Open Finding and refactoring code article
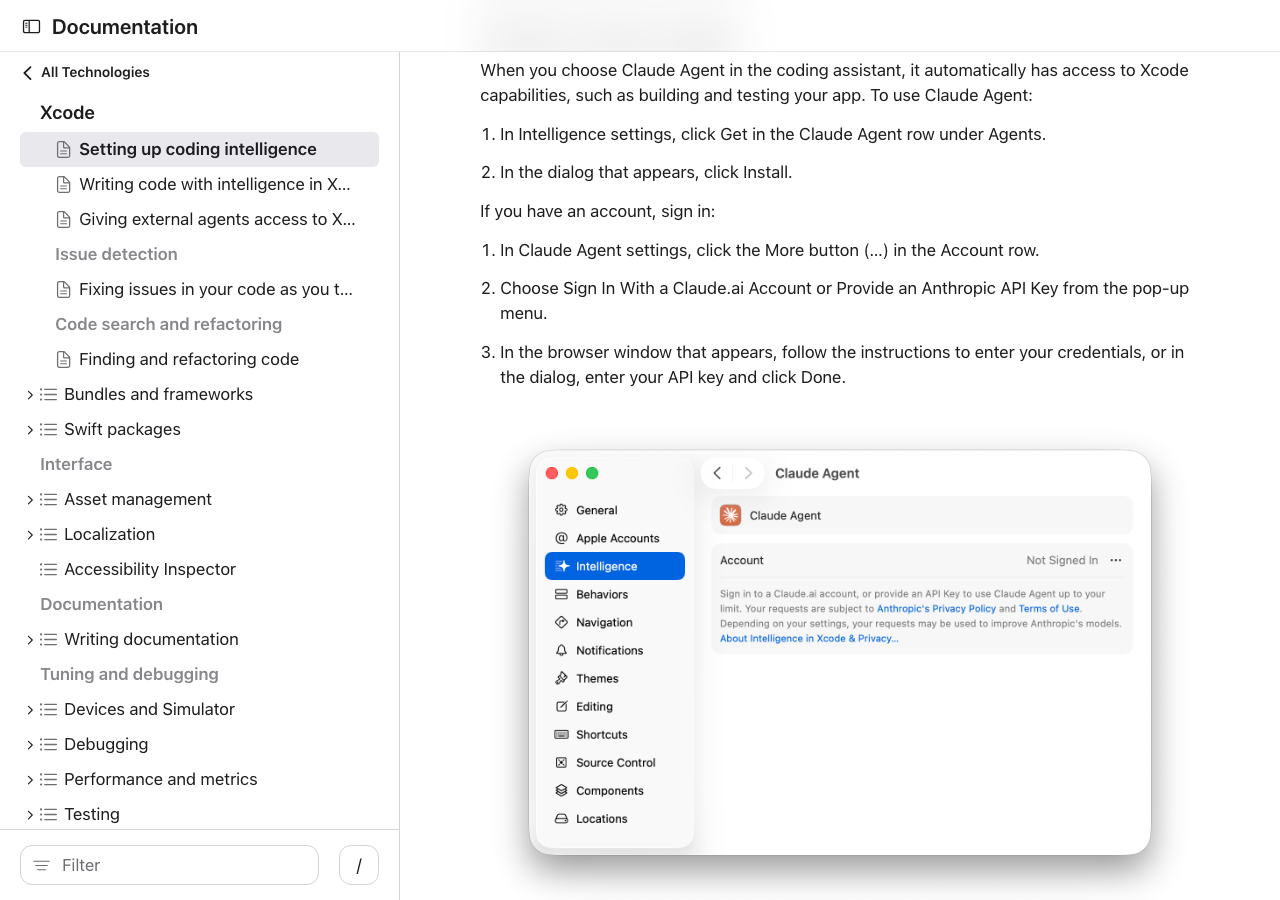 tap(188, 359)
